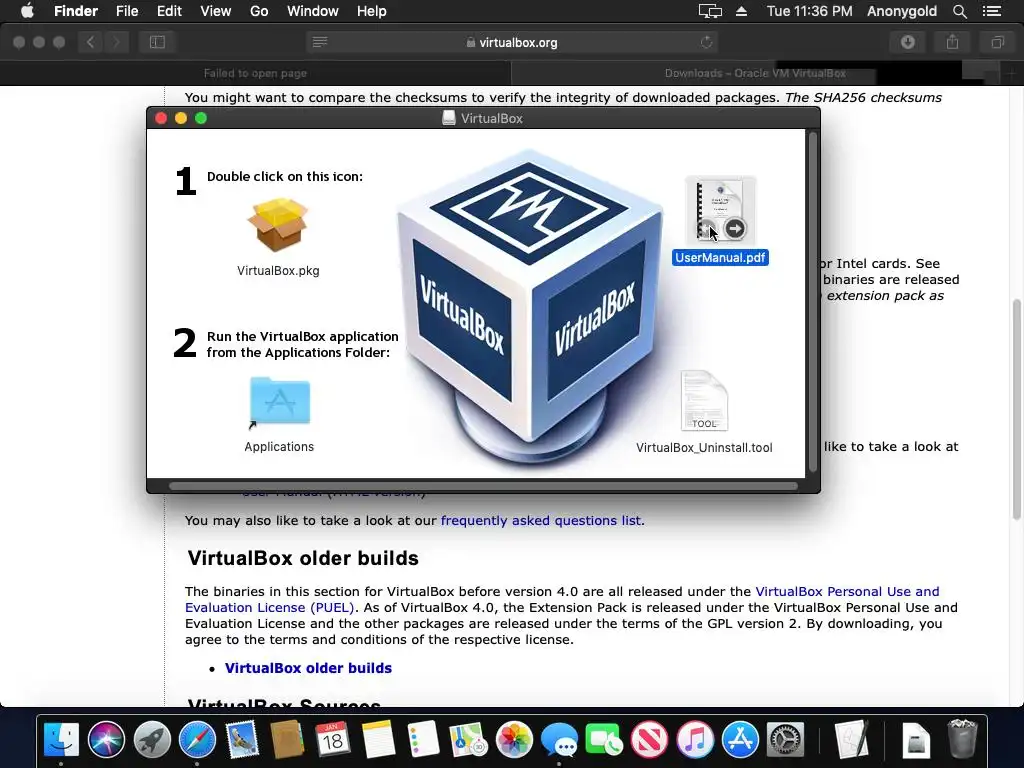The image size is (1024, 768).
Task: Open Reminders icon in Dock
Action: pos(423,740)
